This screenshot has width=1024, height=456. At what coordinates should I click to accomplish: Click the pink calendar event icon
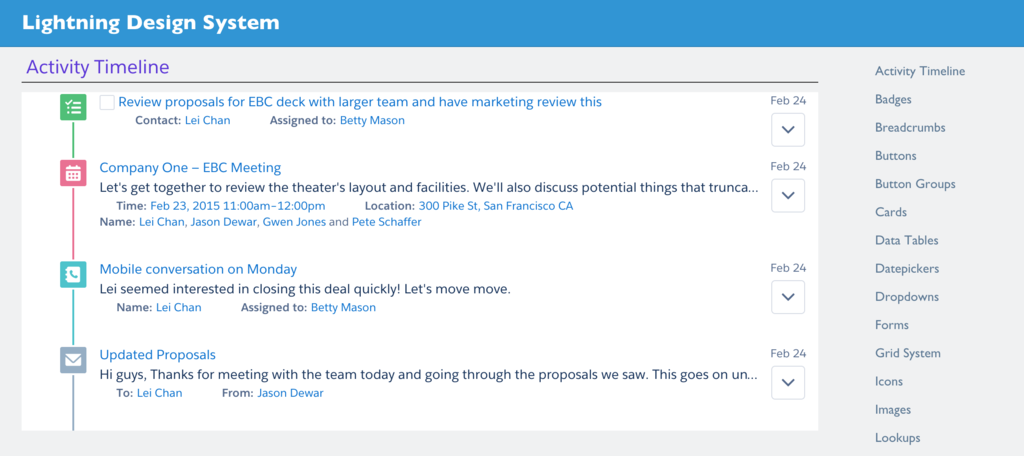[73, 172]
